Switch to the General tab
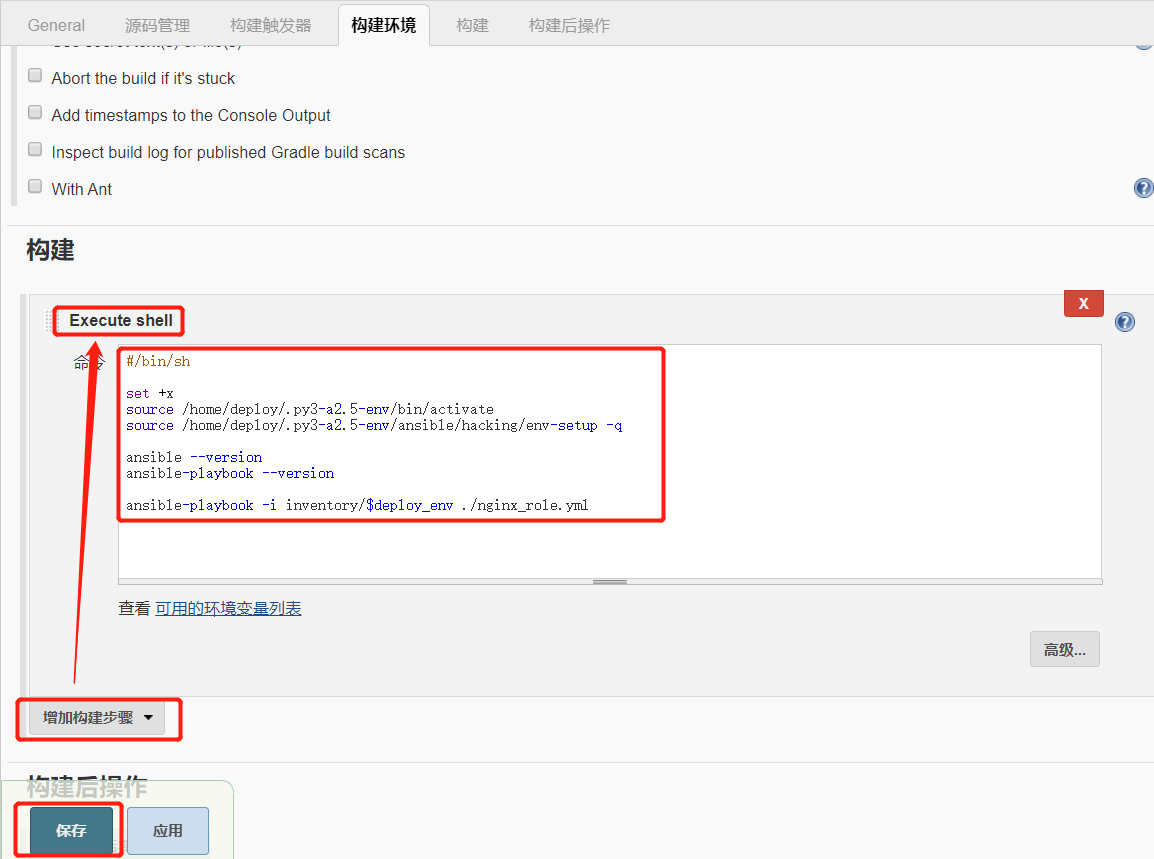The height and width of the screenshot is (859, 1154). click(x=56, y=25)
